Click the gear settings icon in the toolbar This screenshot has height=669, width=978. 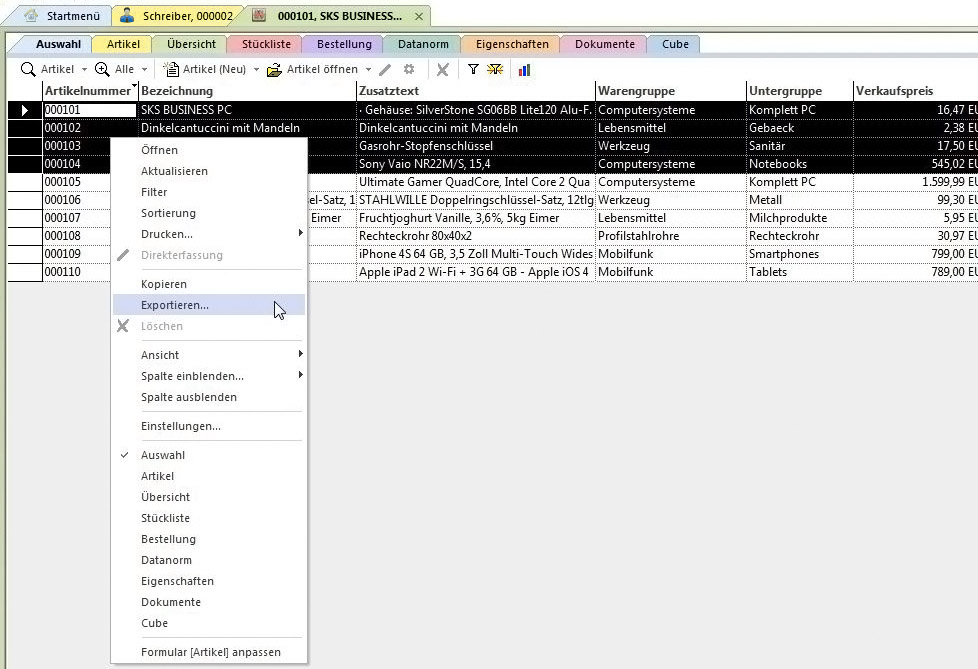(x=409, y=69)
